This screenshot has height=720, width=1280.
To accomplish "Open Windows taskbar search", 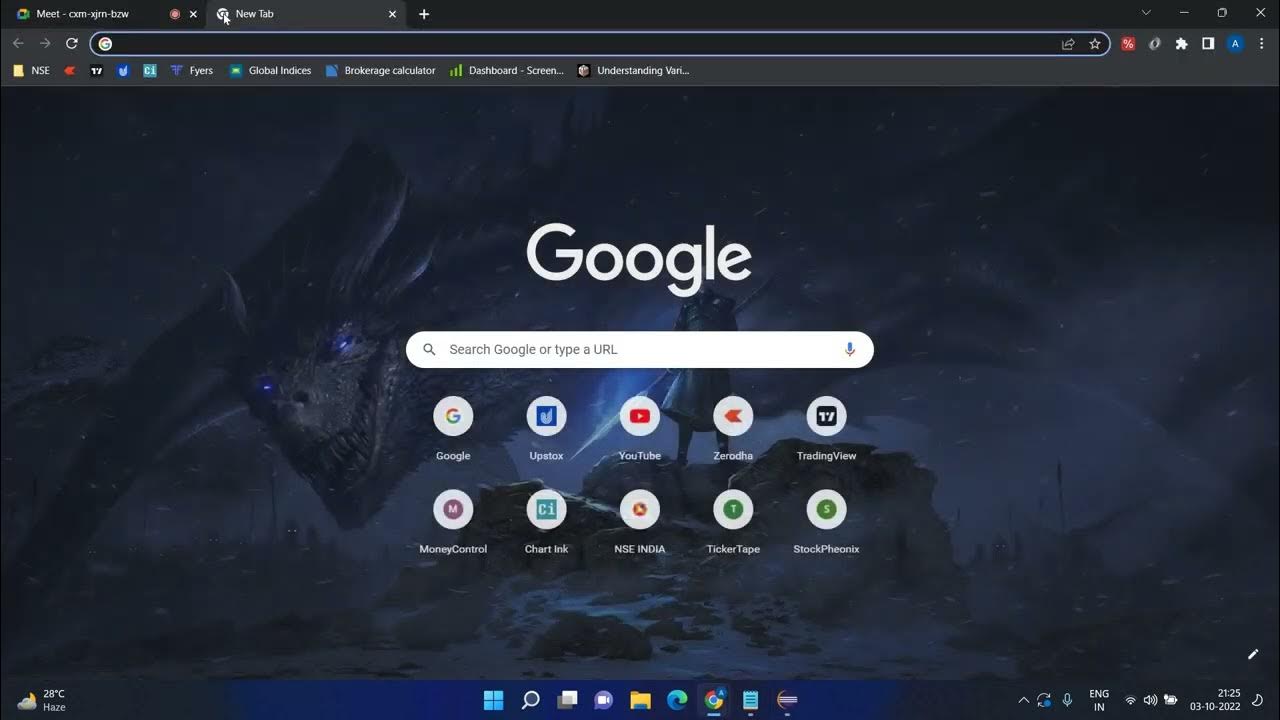I will coord(531,700).
